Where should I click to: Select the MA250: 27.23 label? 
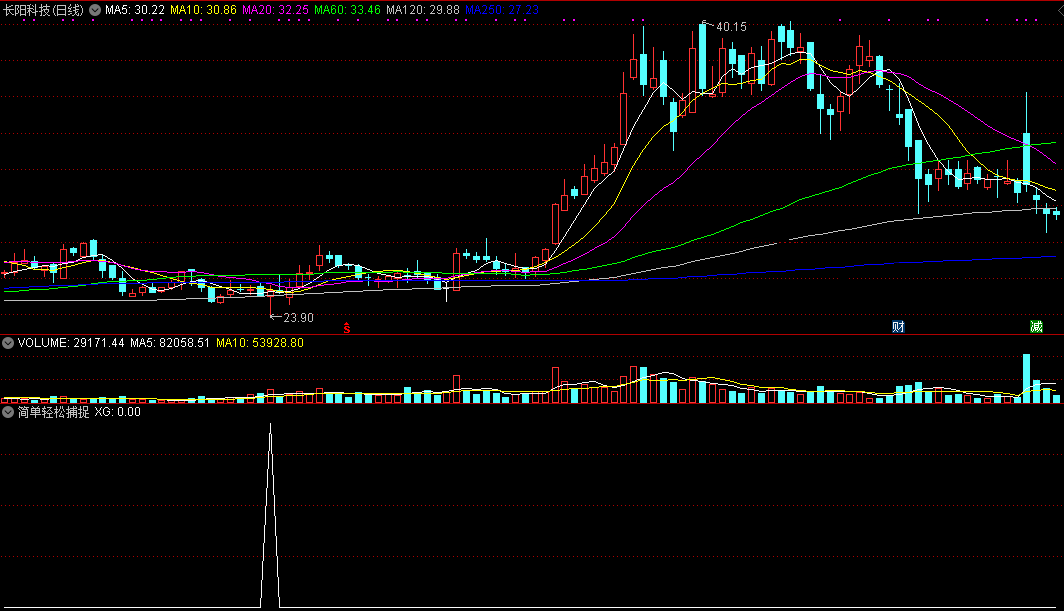[x=502, y=10]
